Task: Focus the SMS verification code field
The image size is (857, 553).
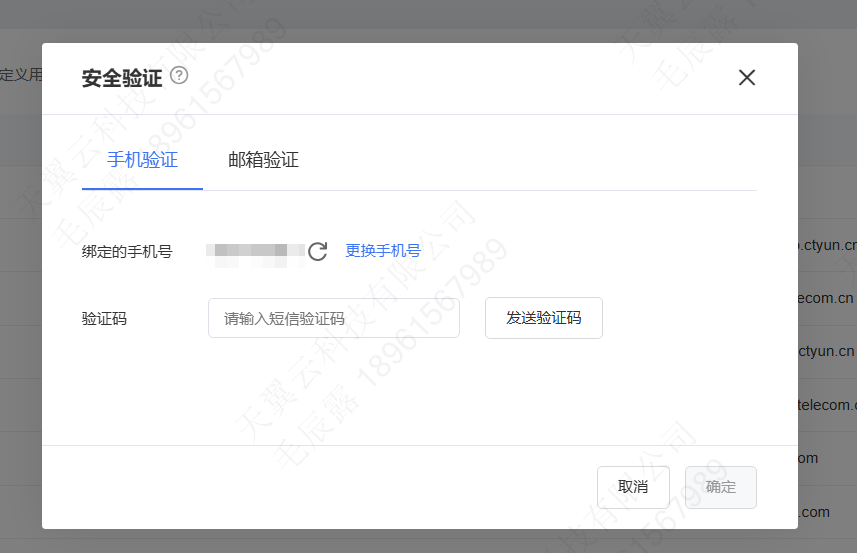Action: [x=333, y=318]
